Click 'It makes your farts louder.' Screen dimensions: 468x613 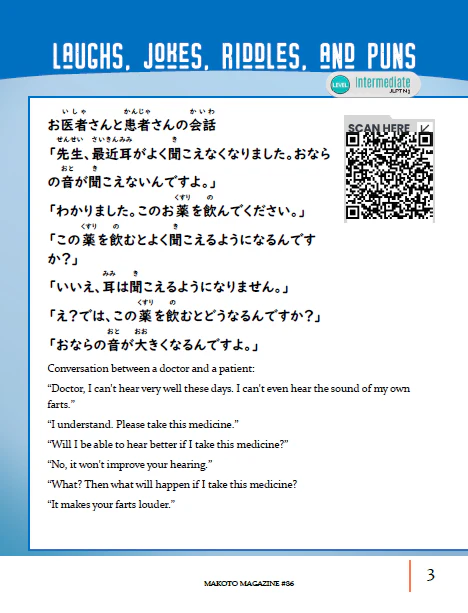point(111,505)
